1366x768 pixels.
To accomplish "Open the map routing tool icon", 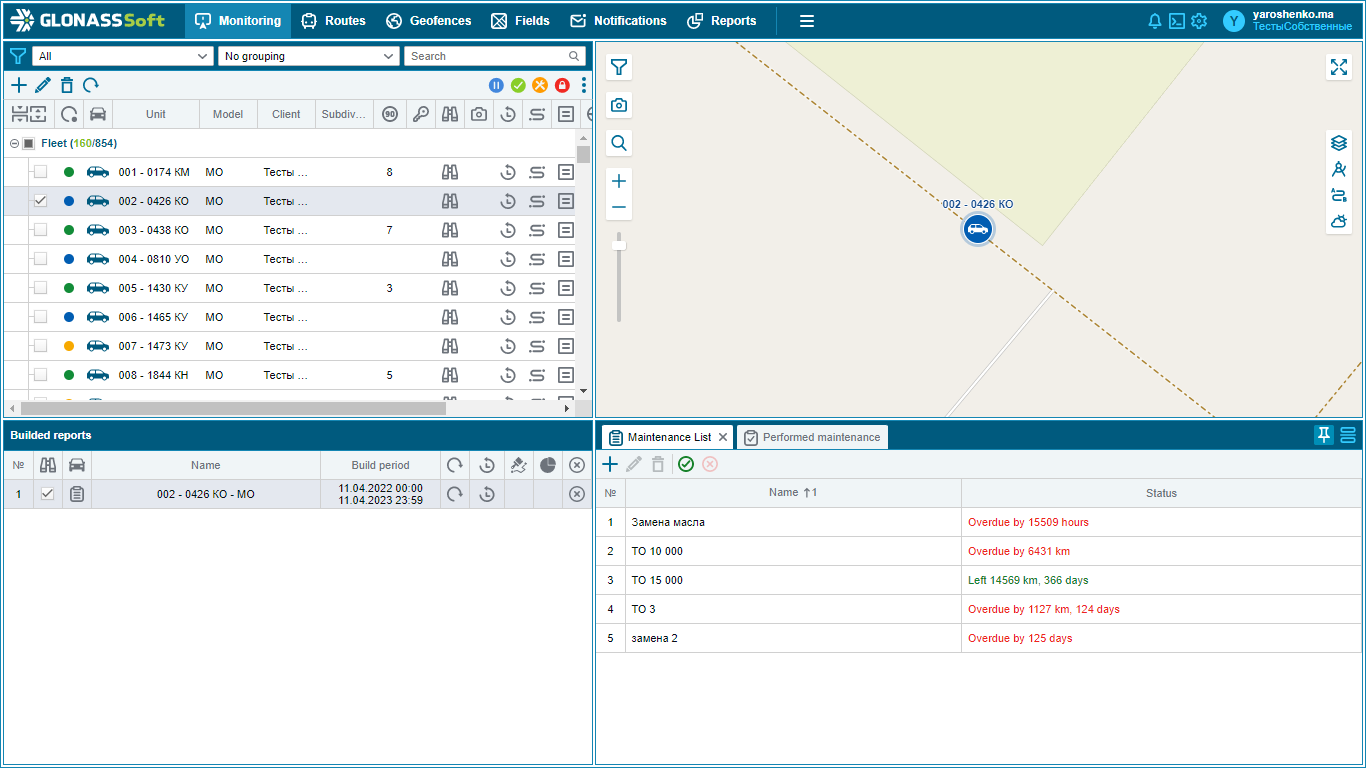I will click(1339, 195).
